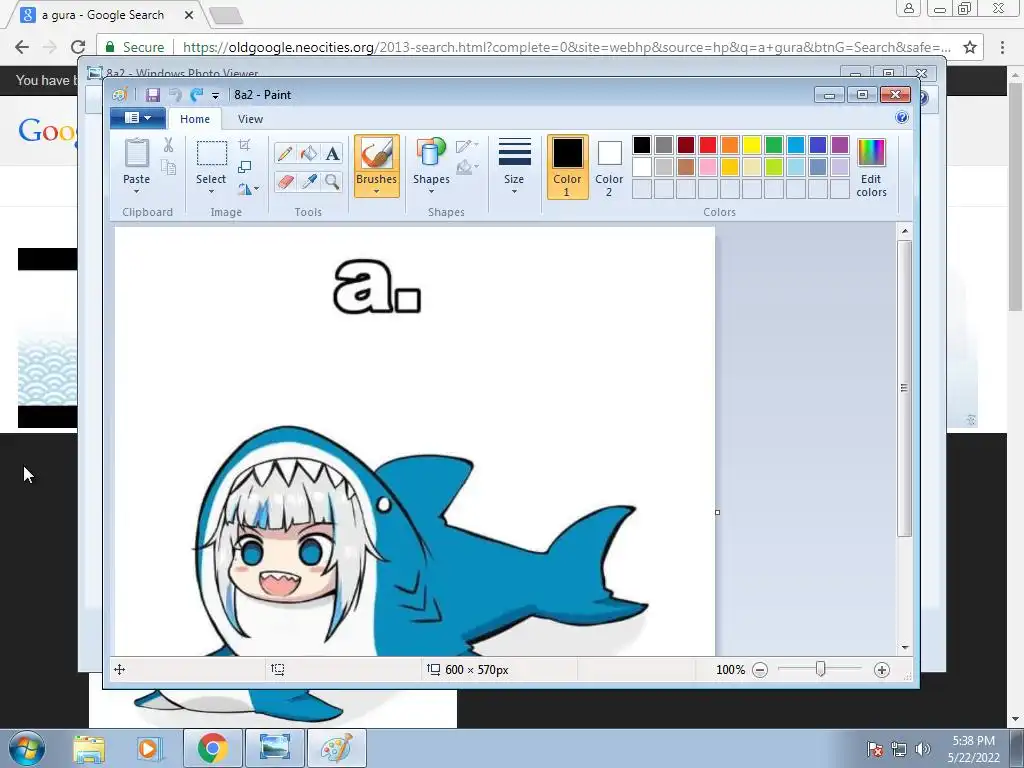Image resolution: width=1024 pixels, height=768 pixels.
Task: Click the Edit colors button
Action: pyautogui.click(x=871, y=167)
